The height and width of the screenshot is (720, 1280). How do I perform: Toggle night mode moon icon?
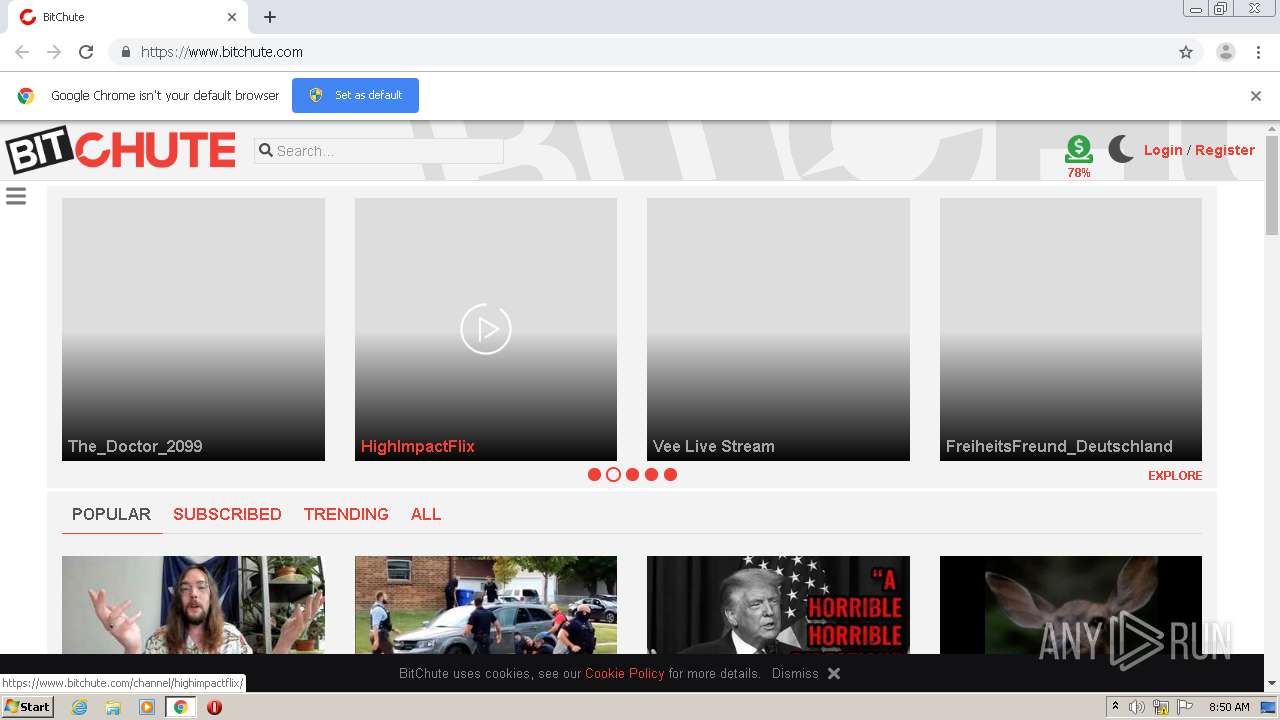tap(1121, 150)
